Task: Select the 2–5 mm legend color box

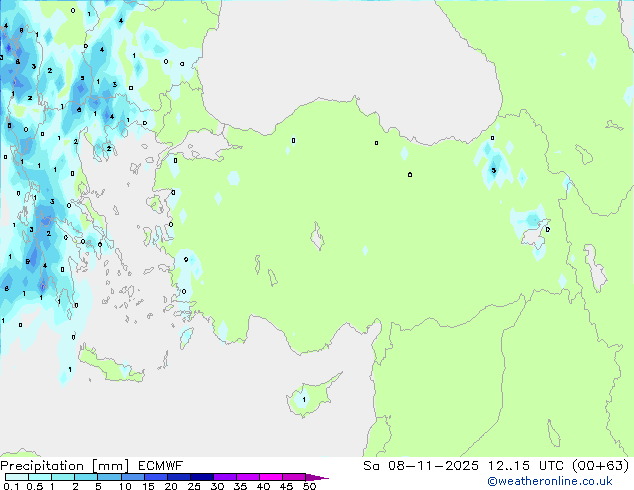Action: point(86,477)
